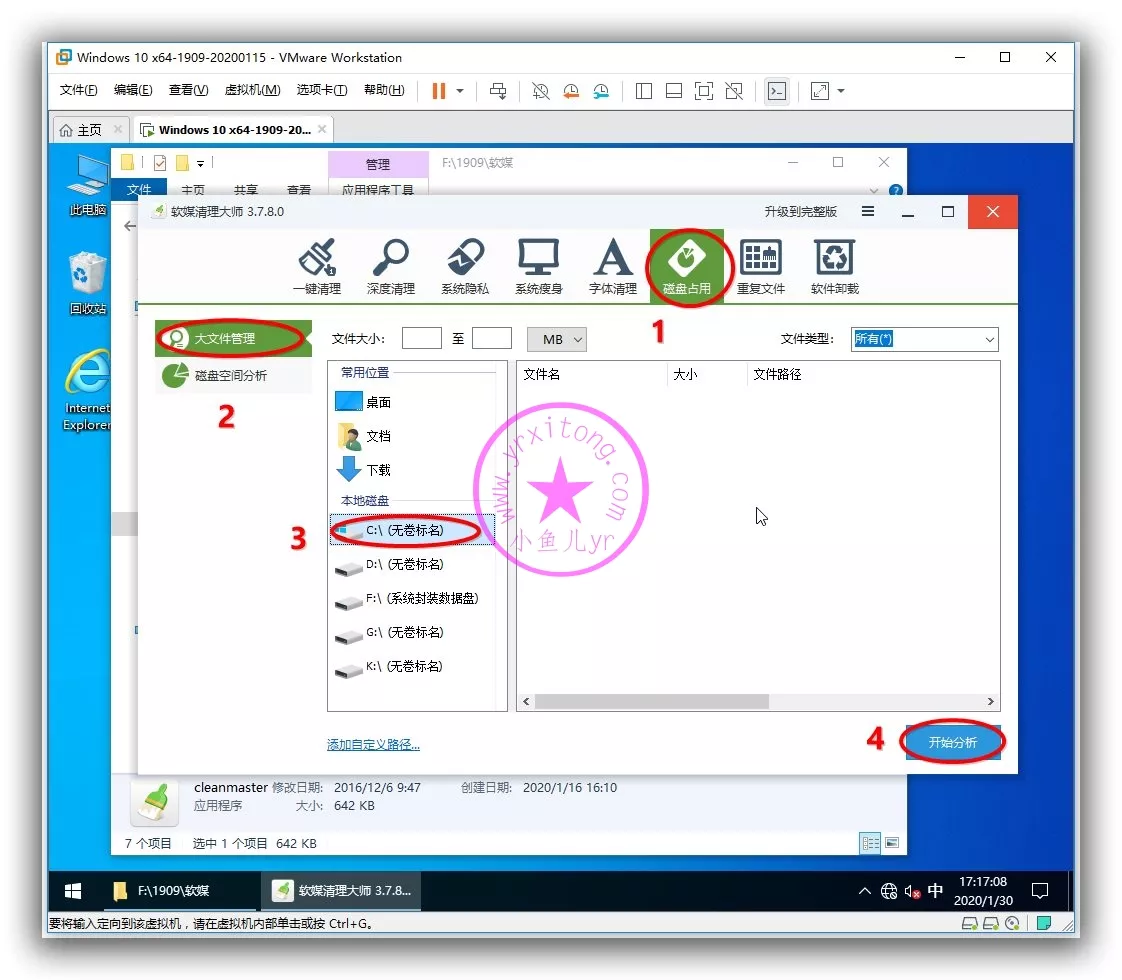Viewport: 1122px width, 980px height.
Task: Choose the 桌面 desktop location
Action: [x=377, y=402]
